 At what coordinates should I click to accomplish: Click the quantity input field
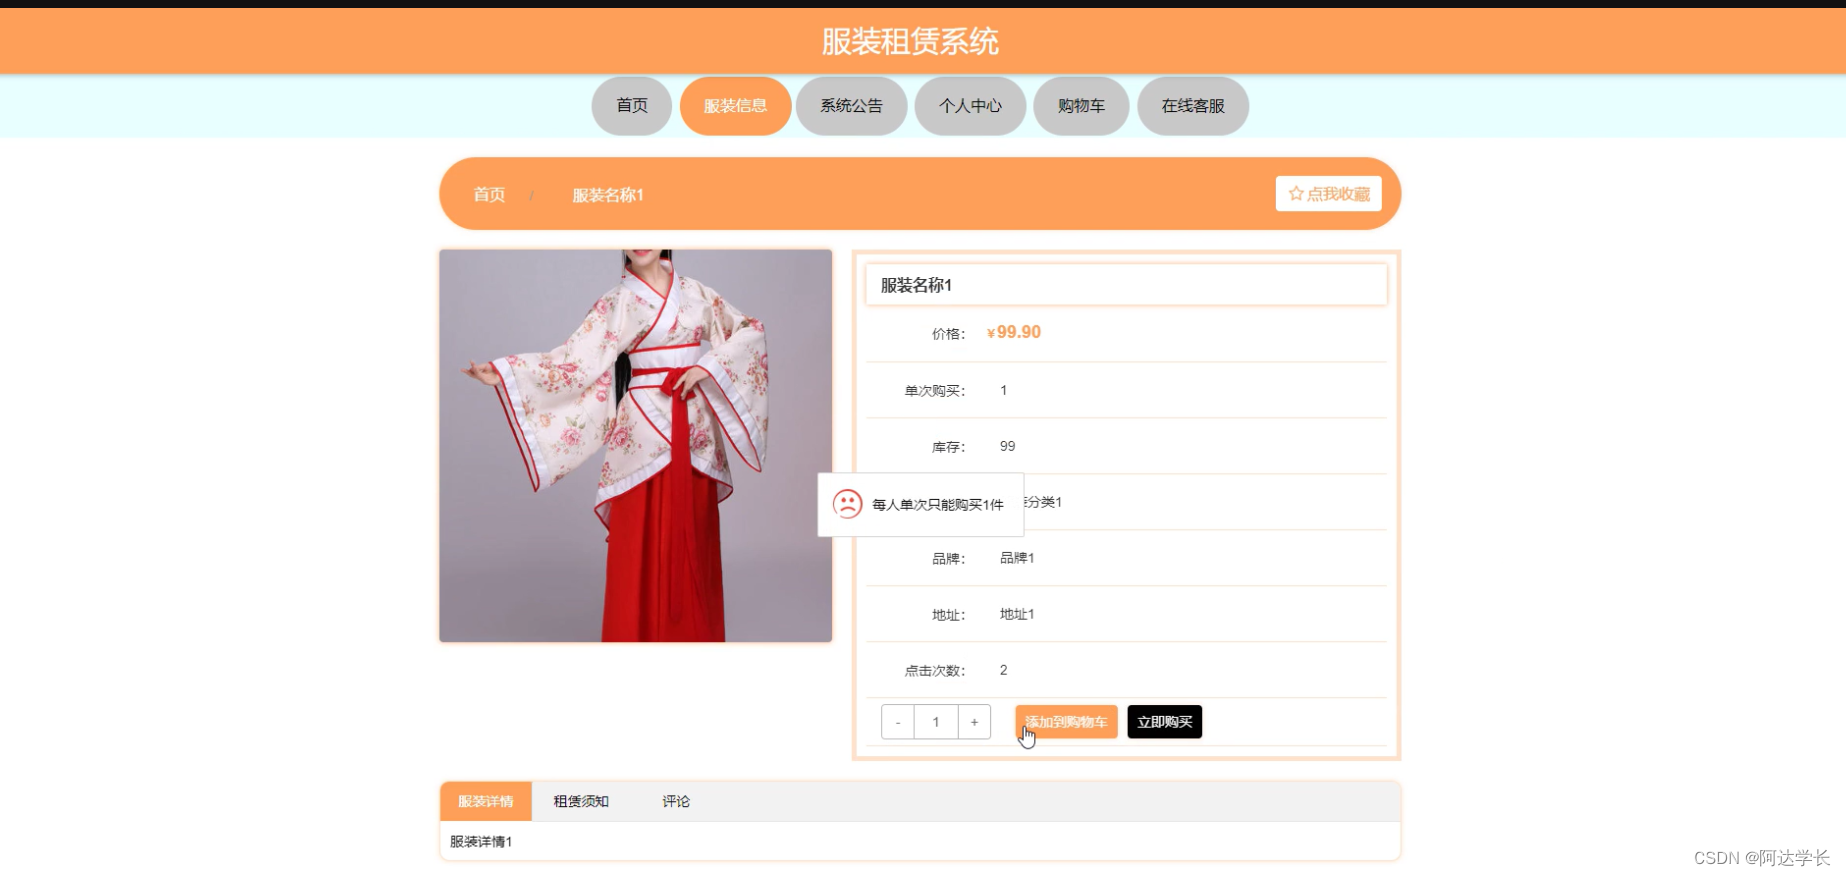(936, 722)
